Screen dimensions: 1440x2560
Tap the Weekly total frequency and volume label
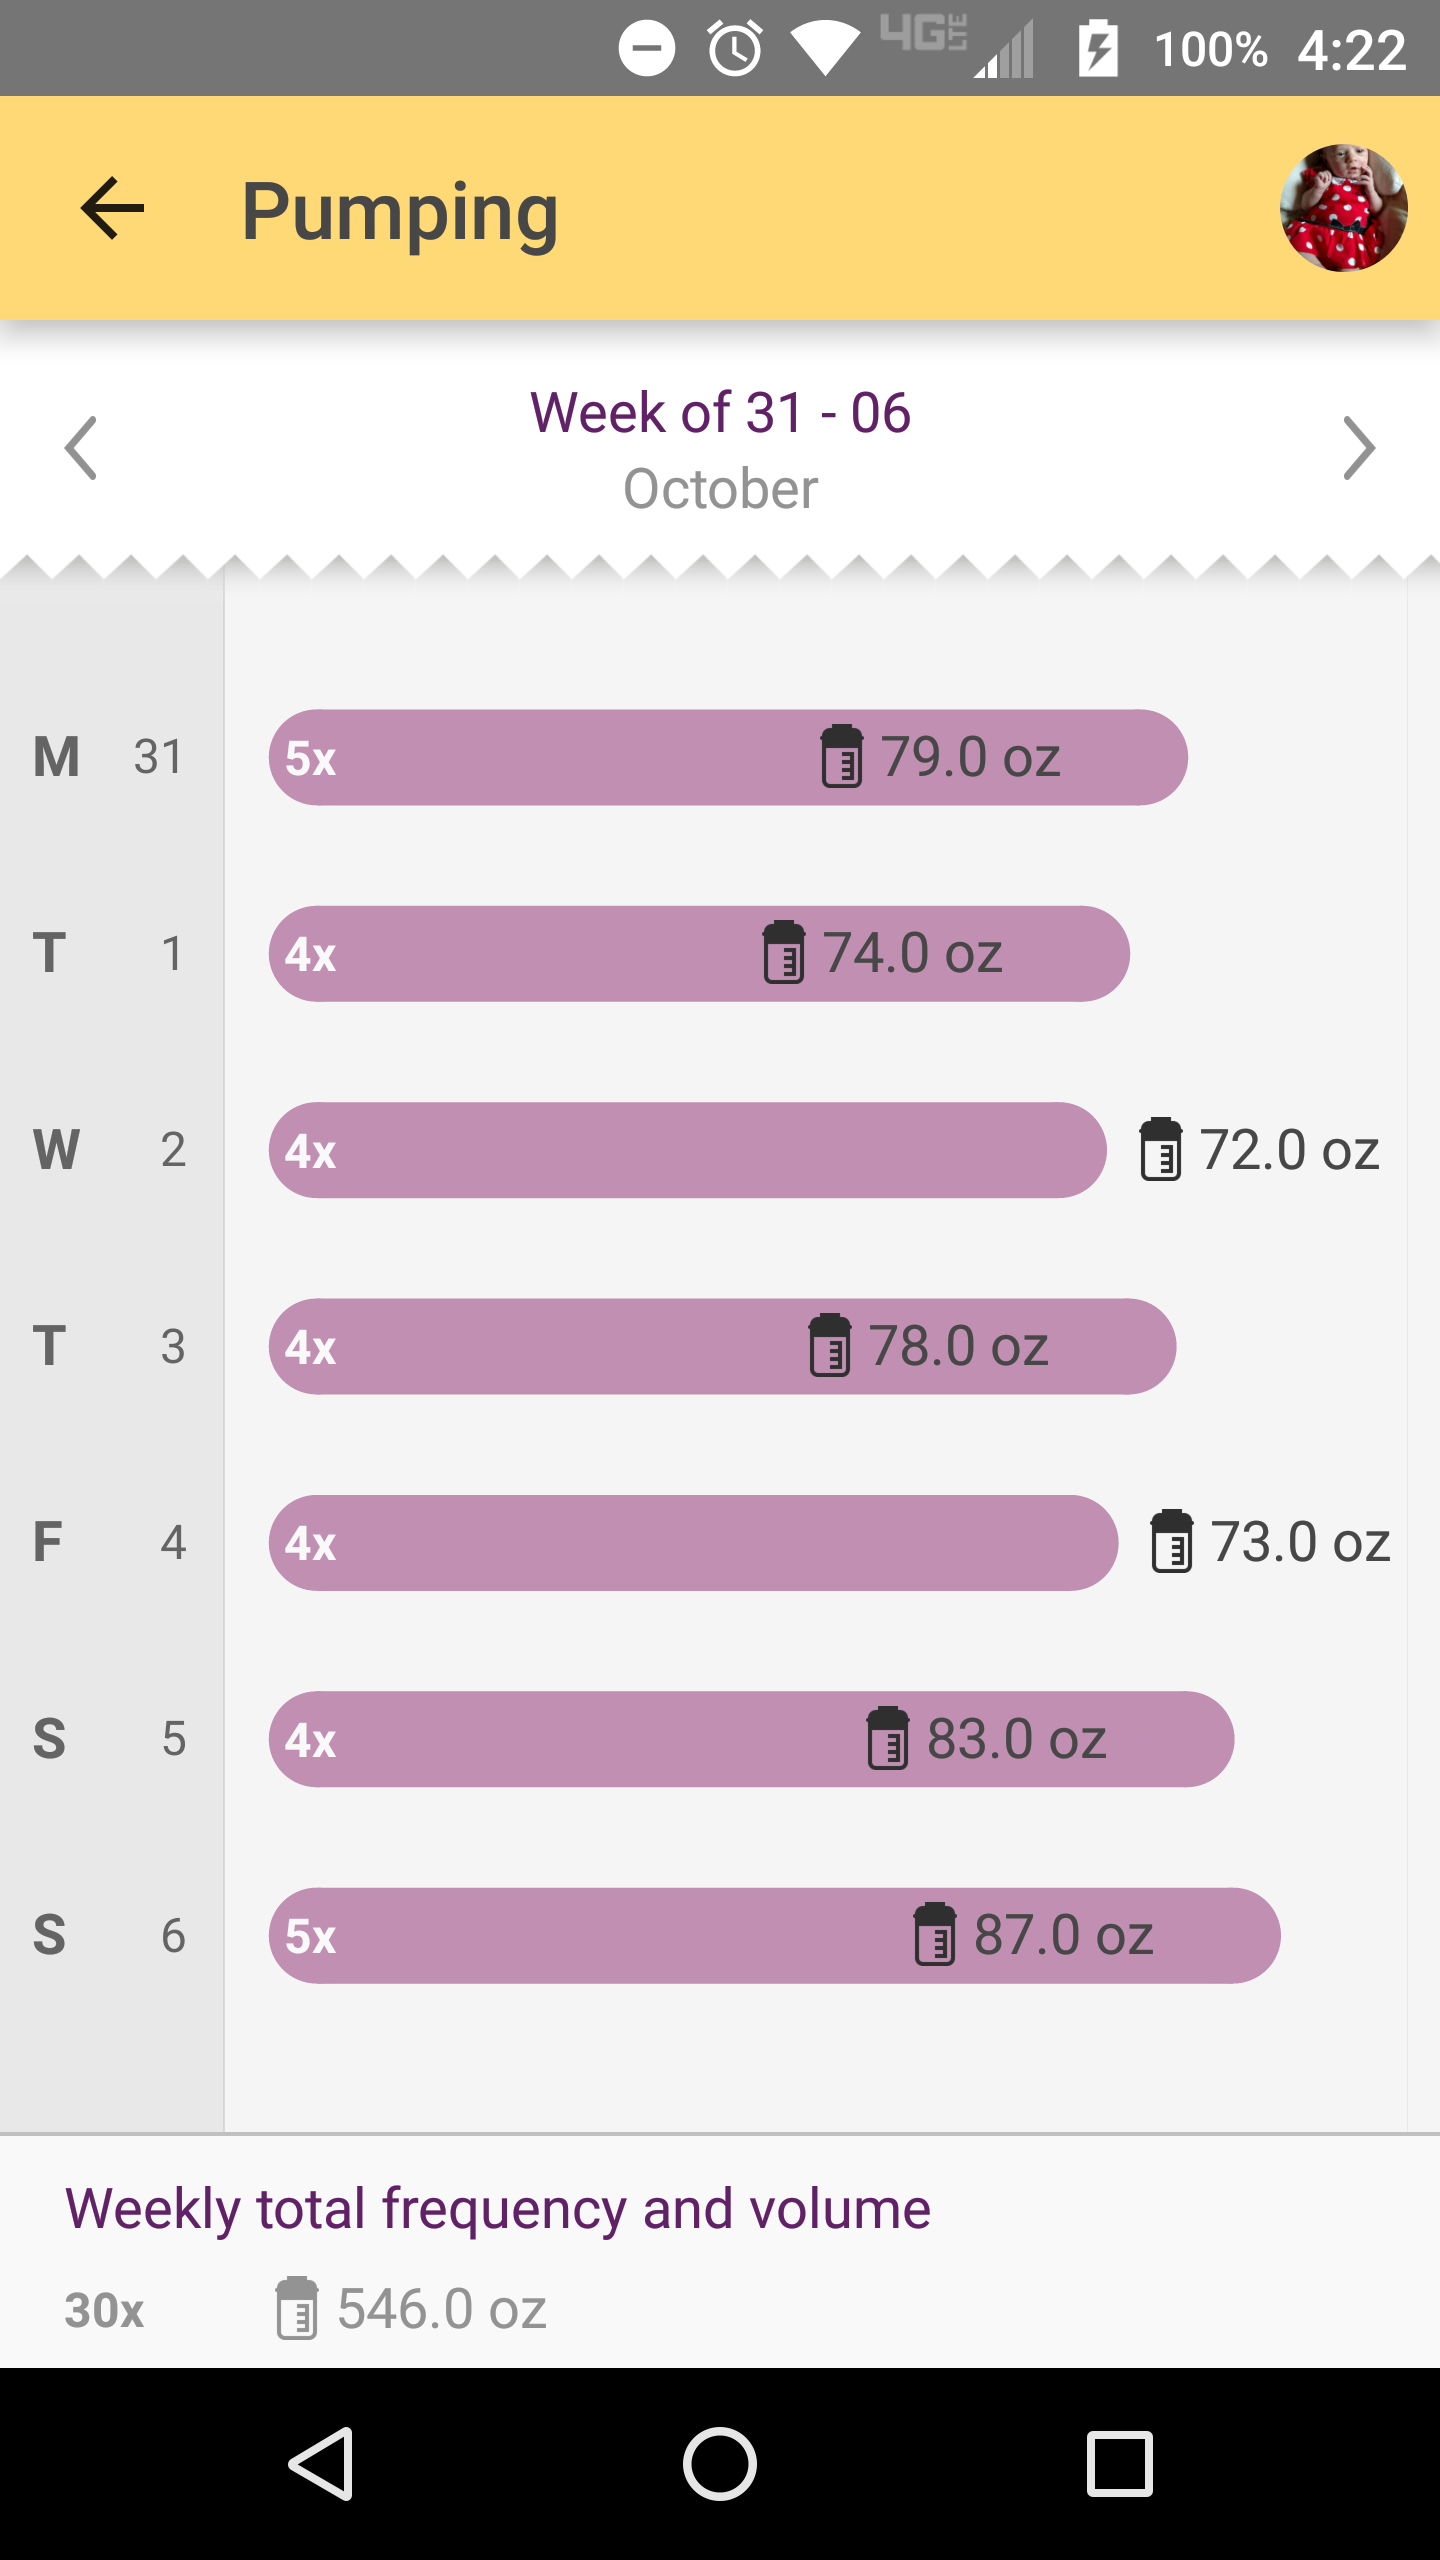(498, 2209)
